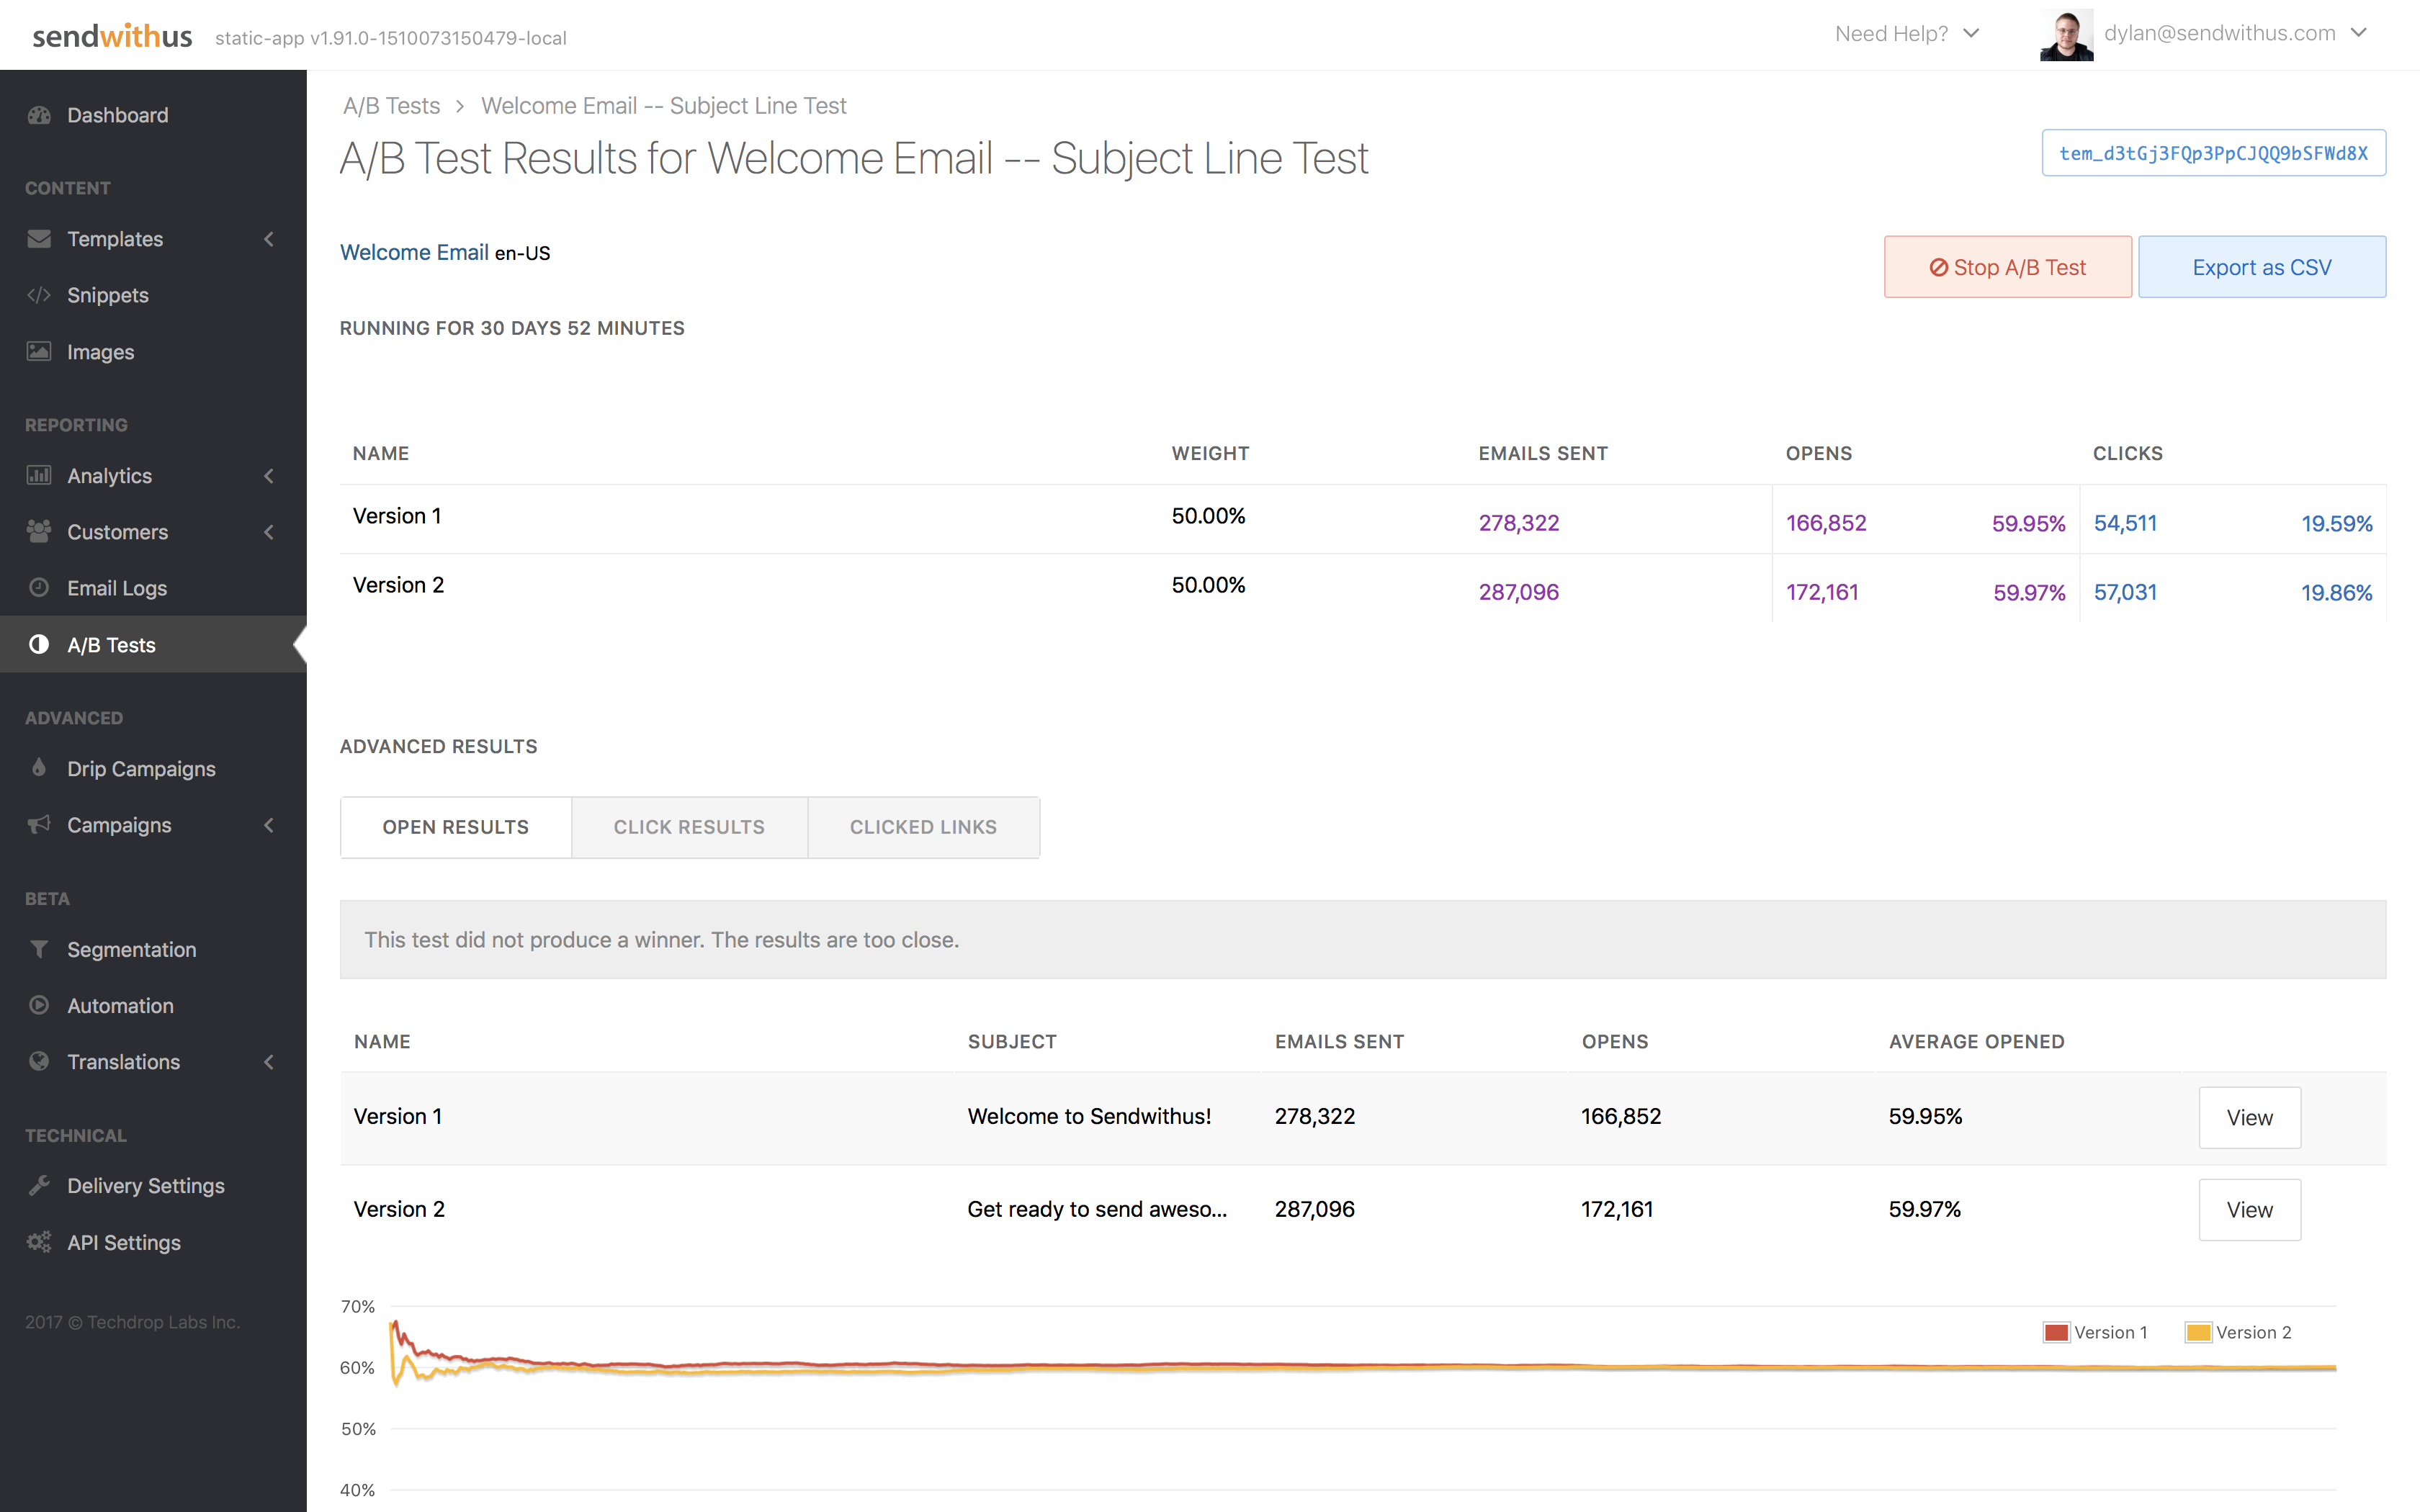Click the Dashboard palette icon
The image size is (2420, 1512).
[39, 115]
